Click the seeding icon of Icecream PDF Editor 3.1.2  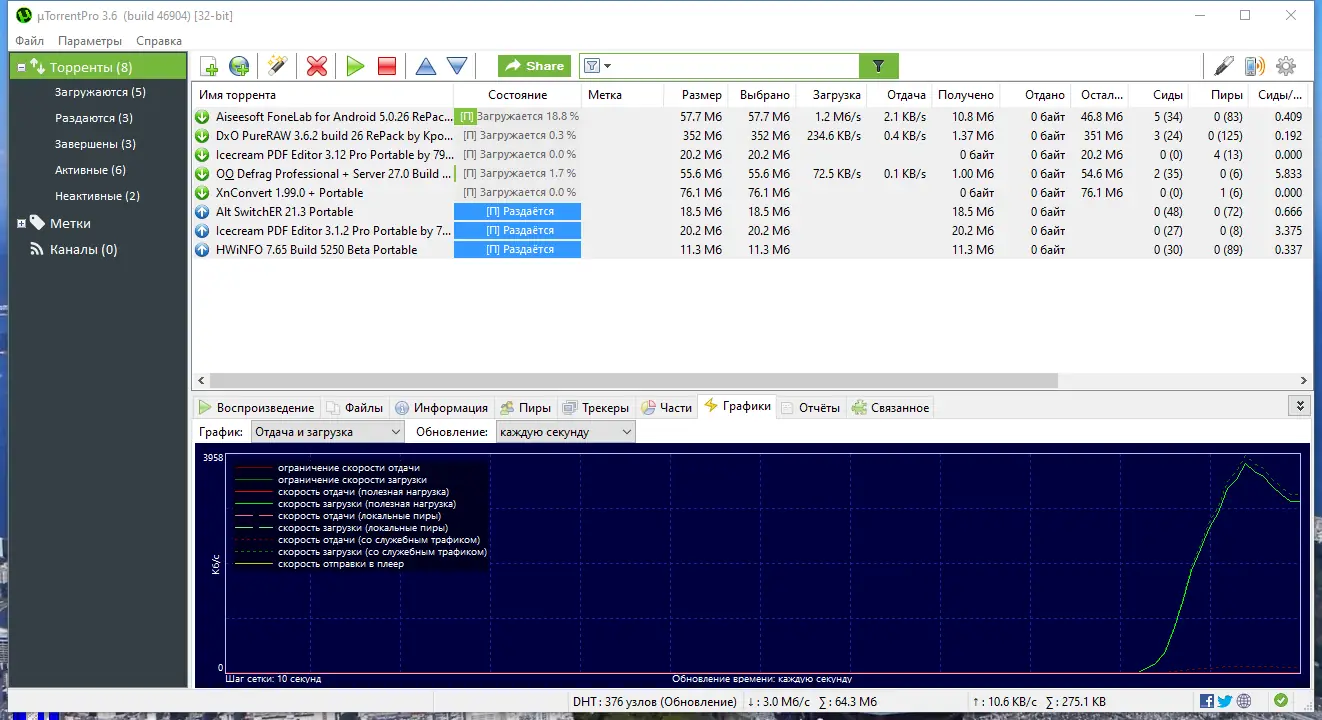202,231
